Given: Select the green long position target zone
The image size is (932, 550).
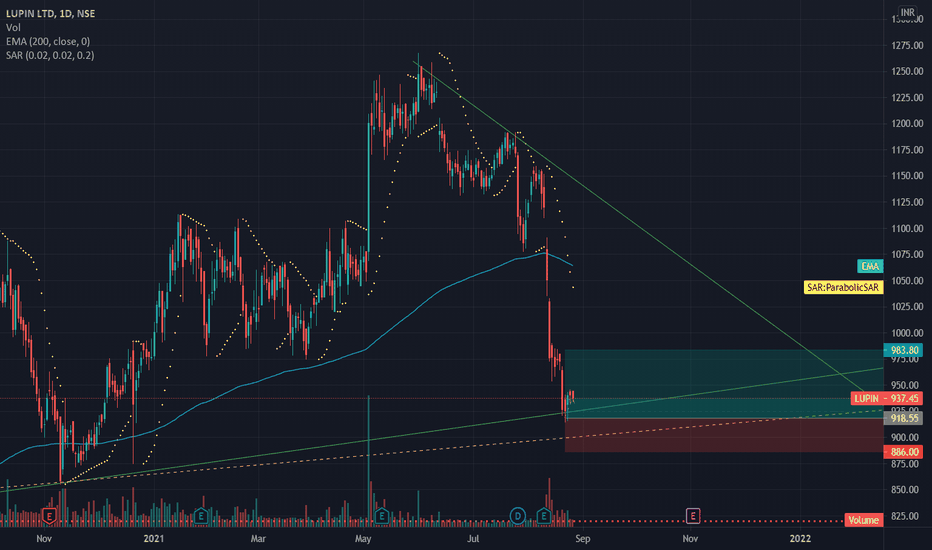Looking at the screenshot, I should (x=724, y=384).
